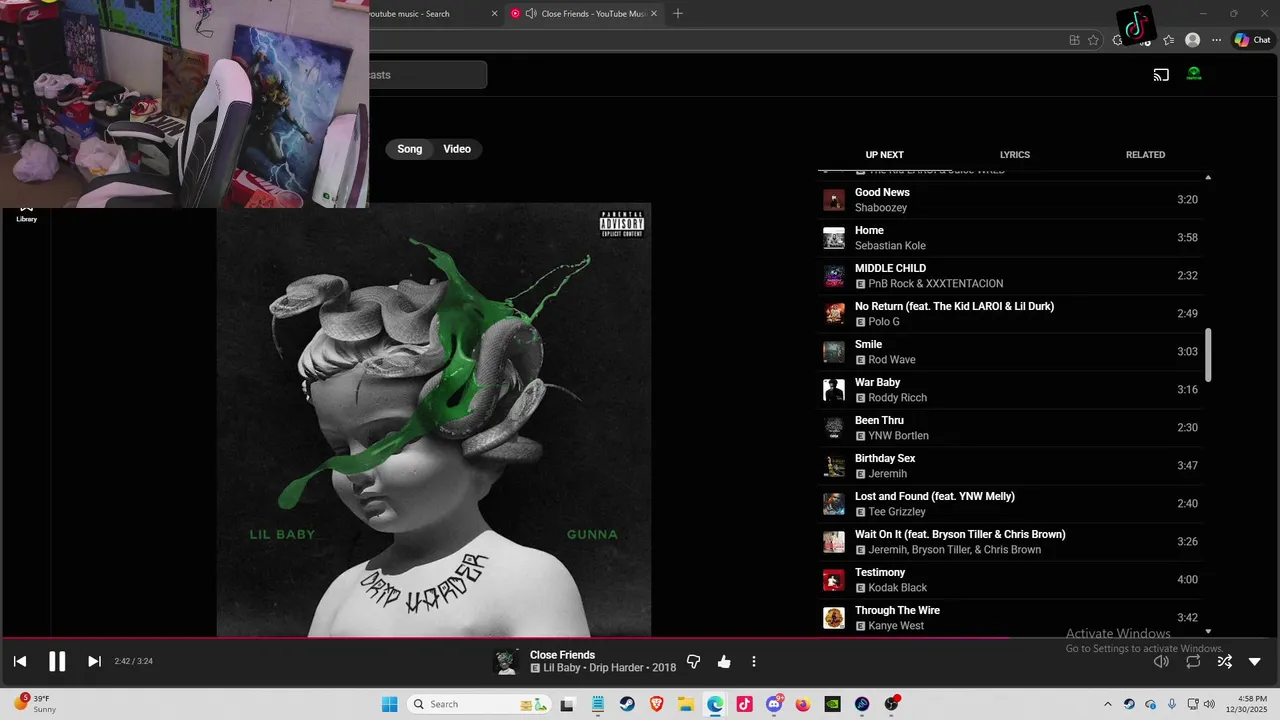Open the Windows Start menu

coord(389,704)
